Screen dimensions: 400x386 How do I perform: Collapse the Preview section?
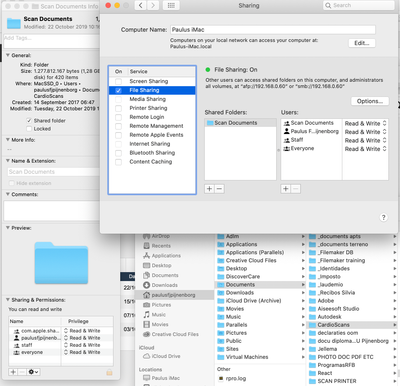click(8, 228)
